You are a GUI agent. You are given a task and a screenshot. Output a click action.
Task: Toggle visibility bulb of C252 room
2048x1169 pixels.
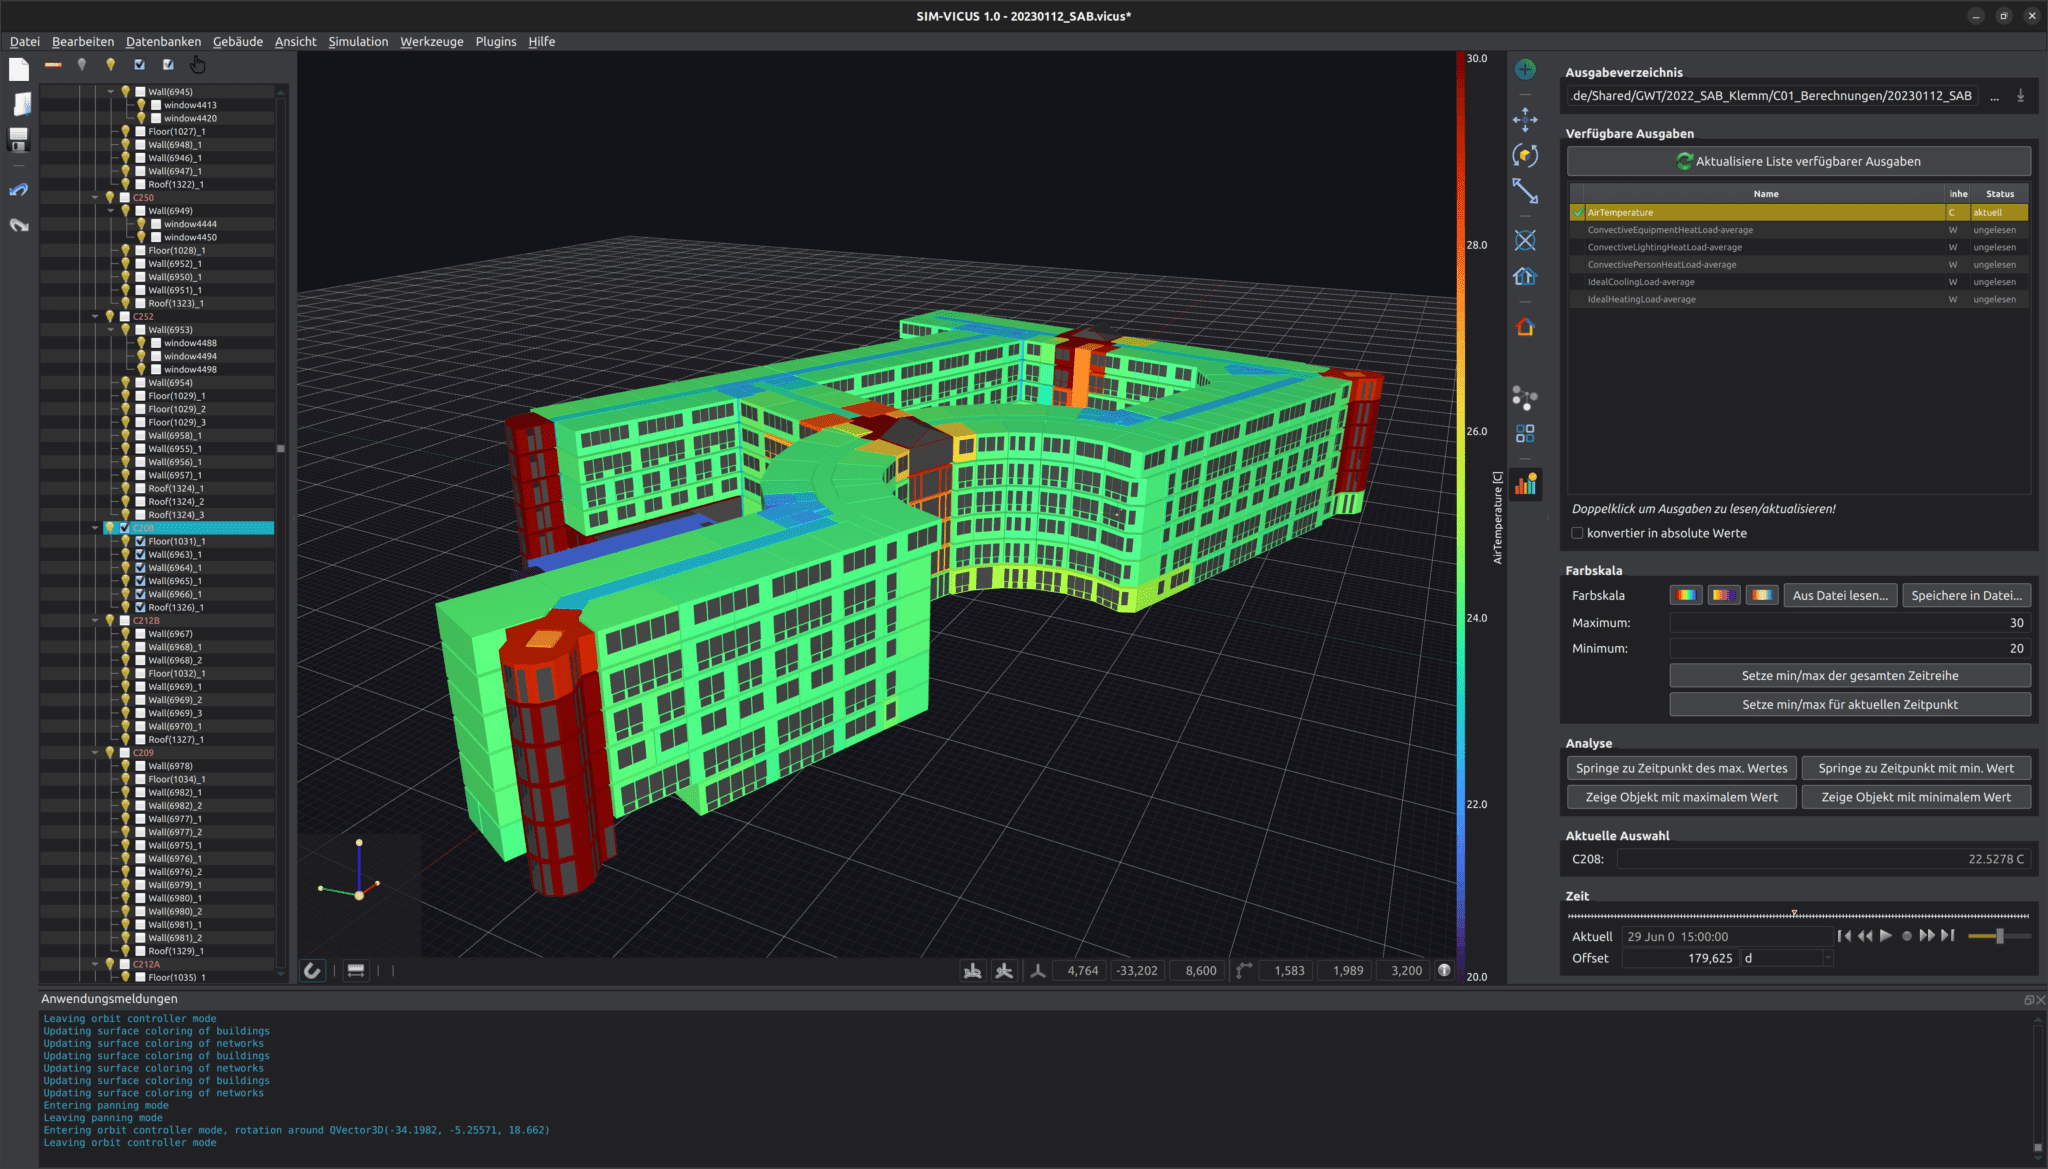[110, 316]
